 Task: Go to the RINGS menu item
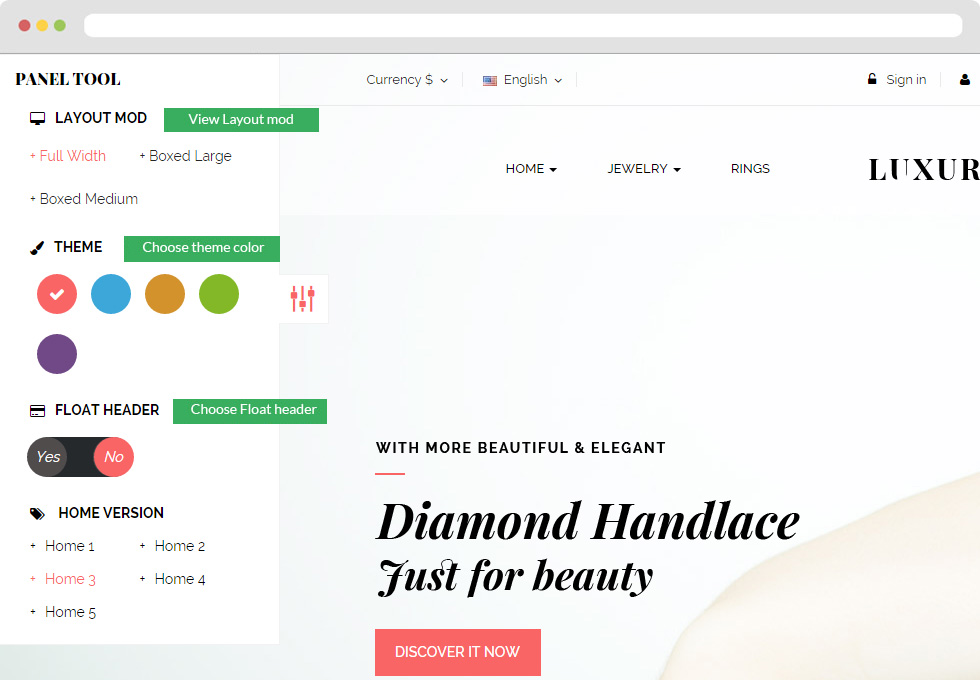point(750,169)
